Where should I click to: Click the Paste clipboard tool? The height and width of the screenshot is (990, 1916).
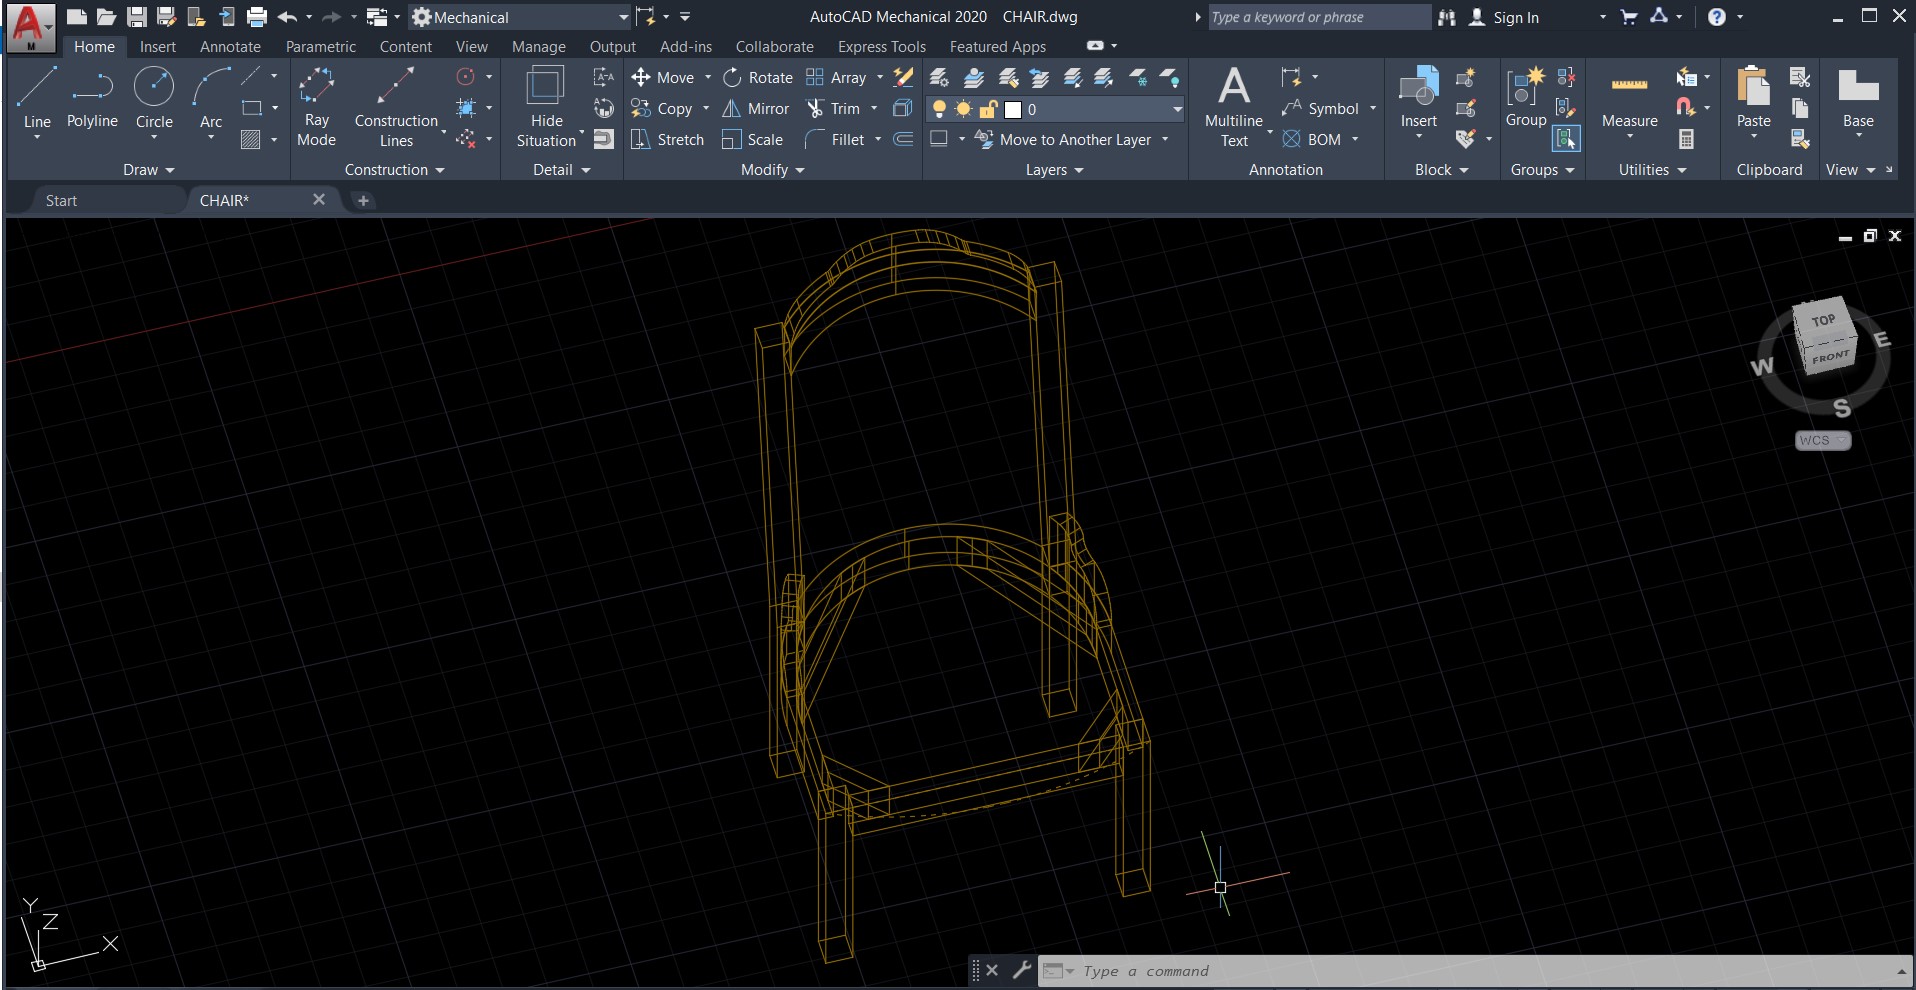(x=1753, y=98)
